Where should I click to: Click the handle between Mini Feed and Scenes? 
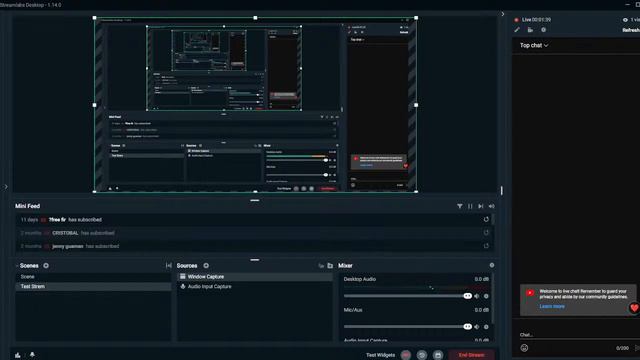click(x=255, y=260)
